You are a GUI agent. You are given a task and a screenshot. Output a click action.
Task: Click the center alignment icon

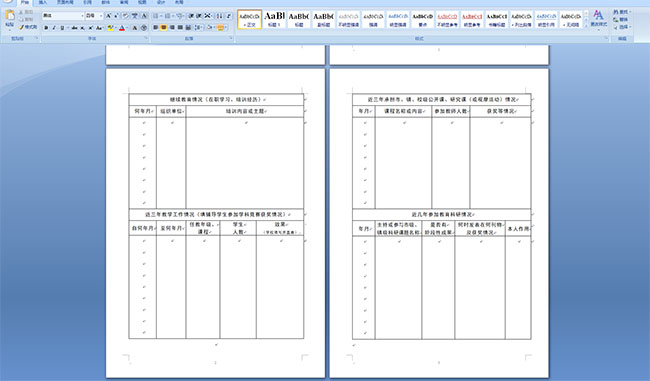point(164,27)
